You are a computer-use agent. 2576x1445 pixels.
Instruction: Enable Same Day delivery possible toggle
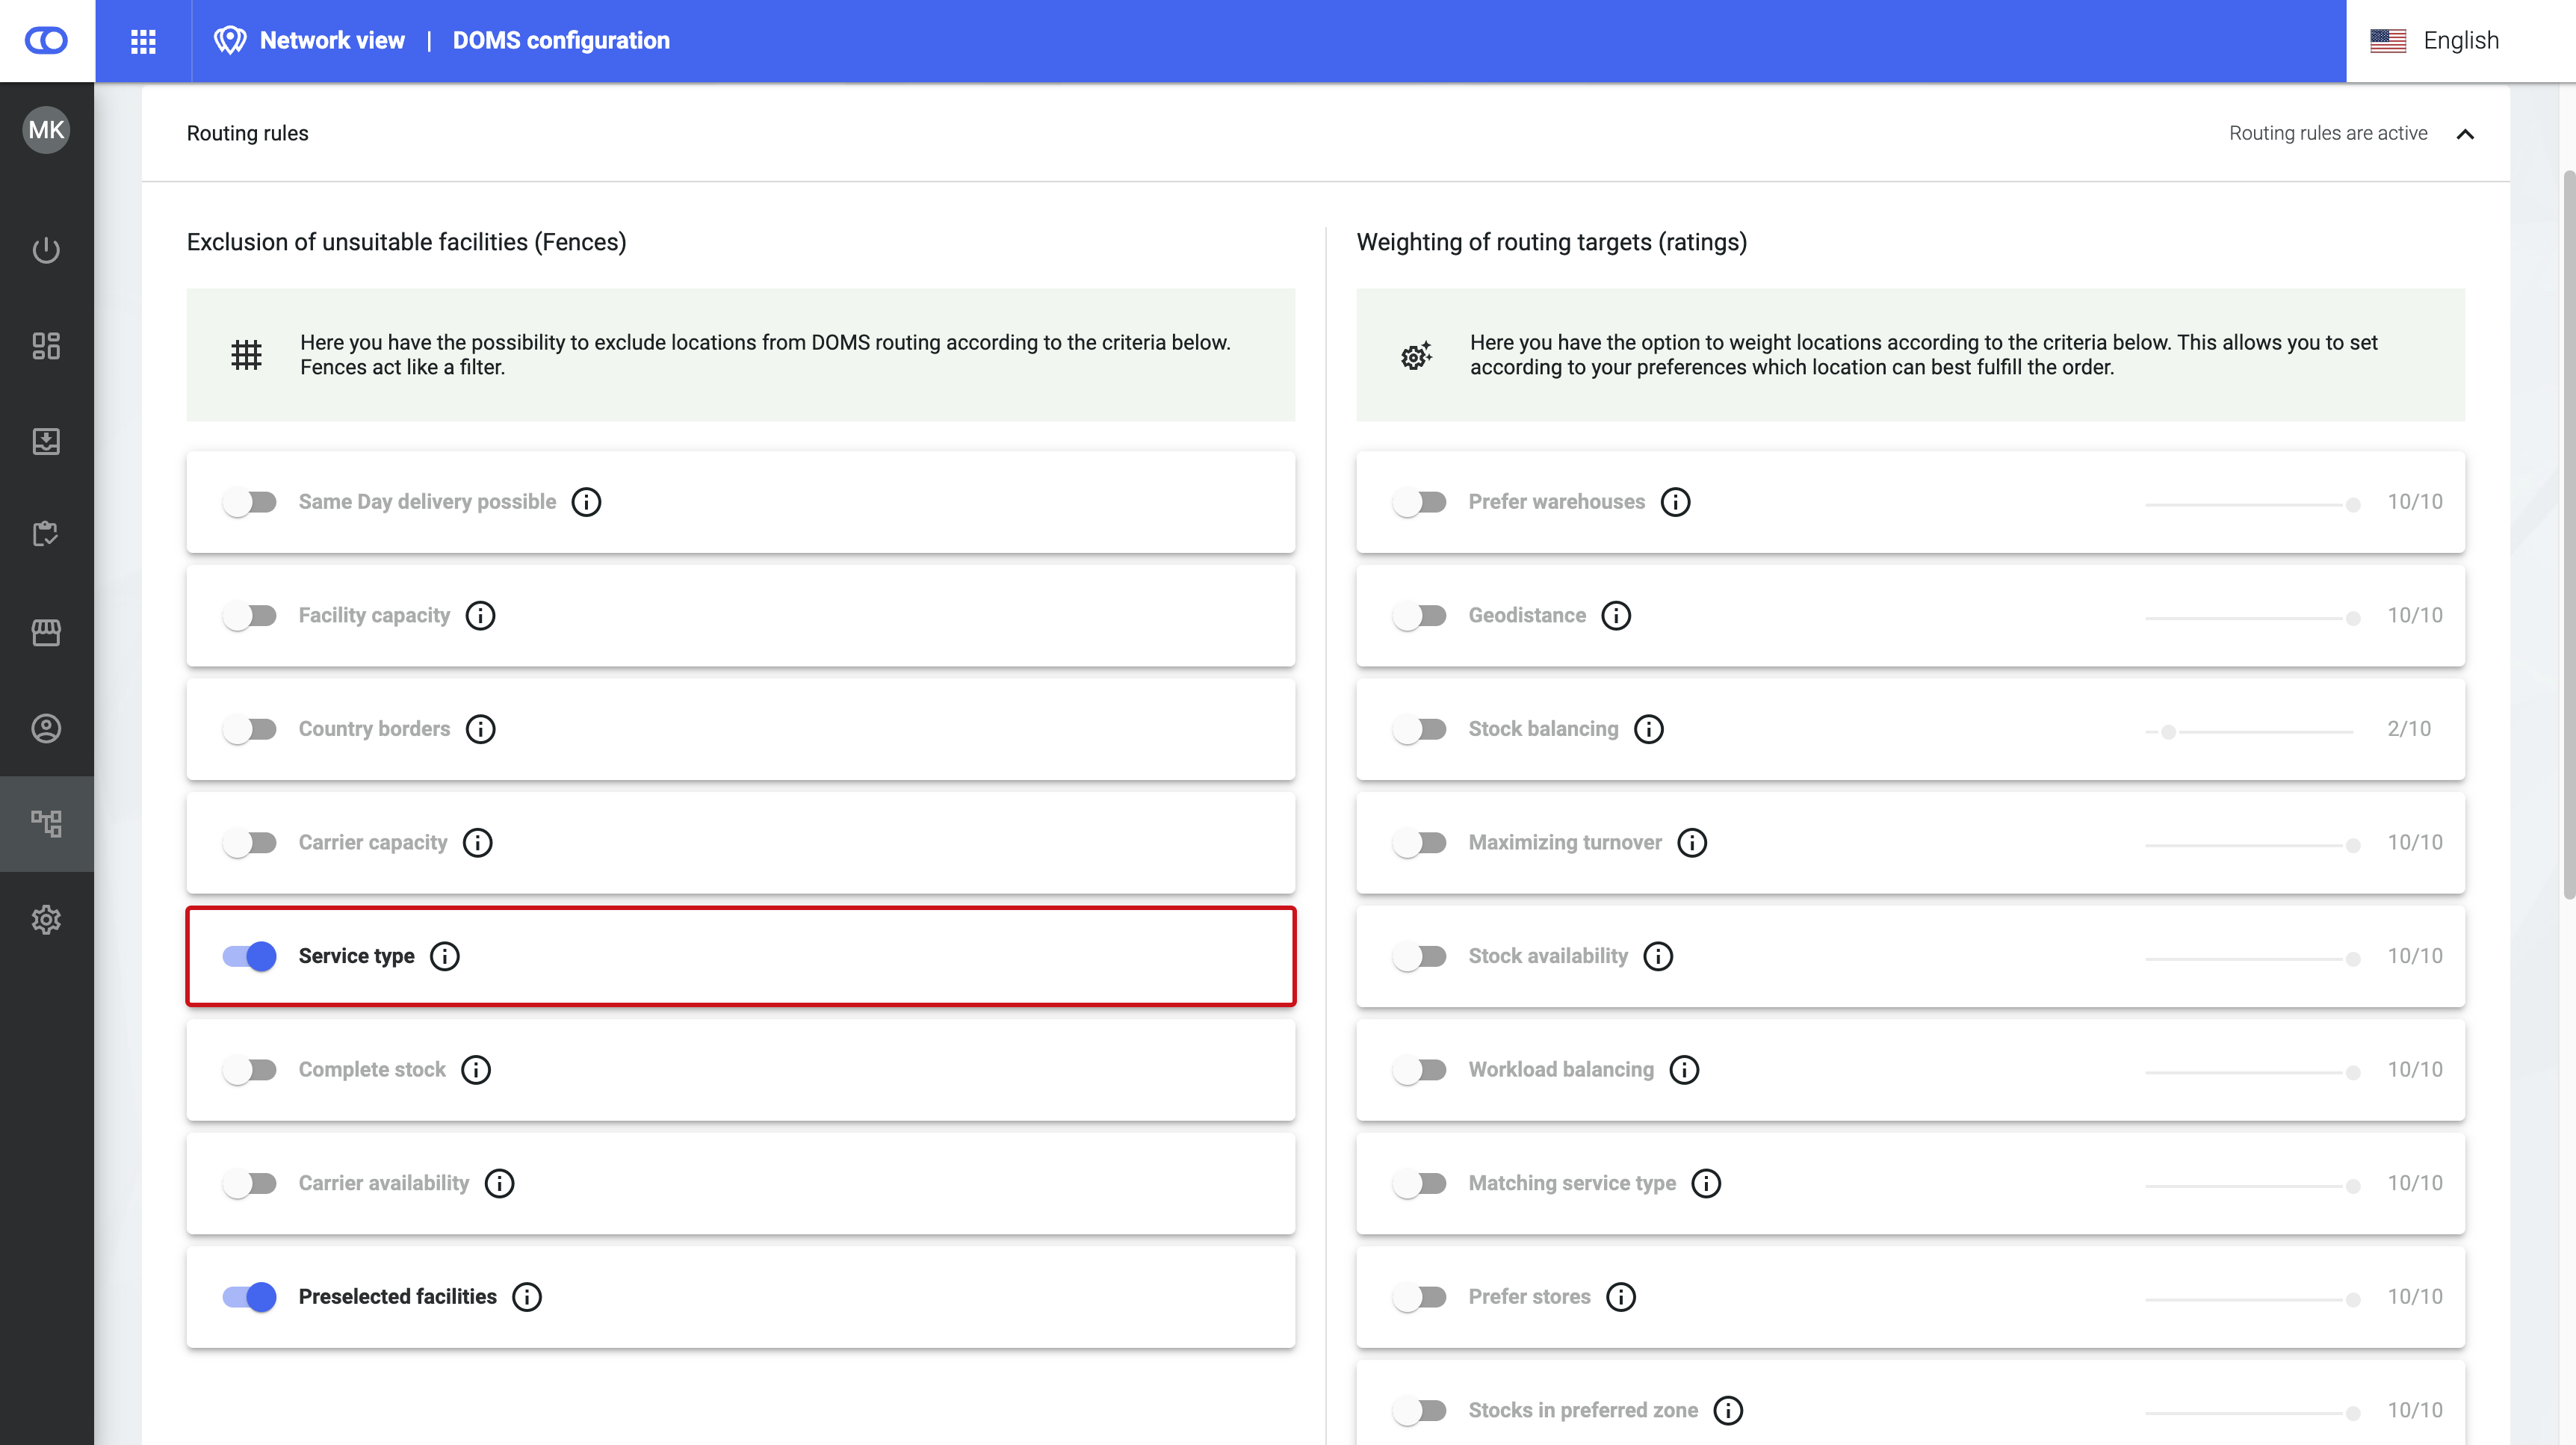[250, 502]
